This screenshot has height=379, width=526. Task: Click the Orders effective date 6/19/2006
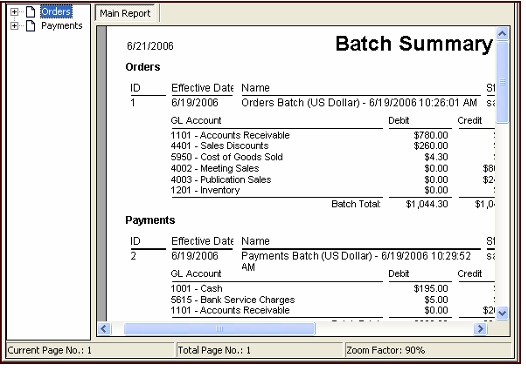click(x=195, y=103)
